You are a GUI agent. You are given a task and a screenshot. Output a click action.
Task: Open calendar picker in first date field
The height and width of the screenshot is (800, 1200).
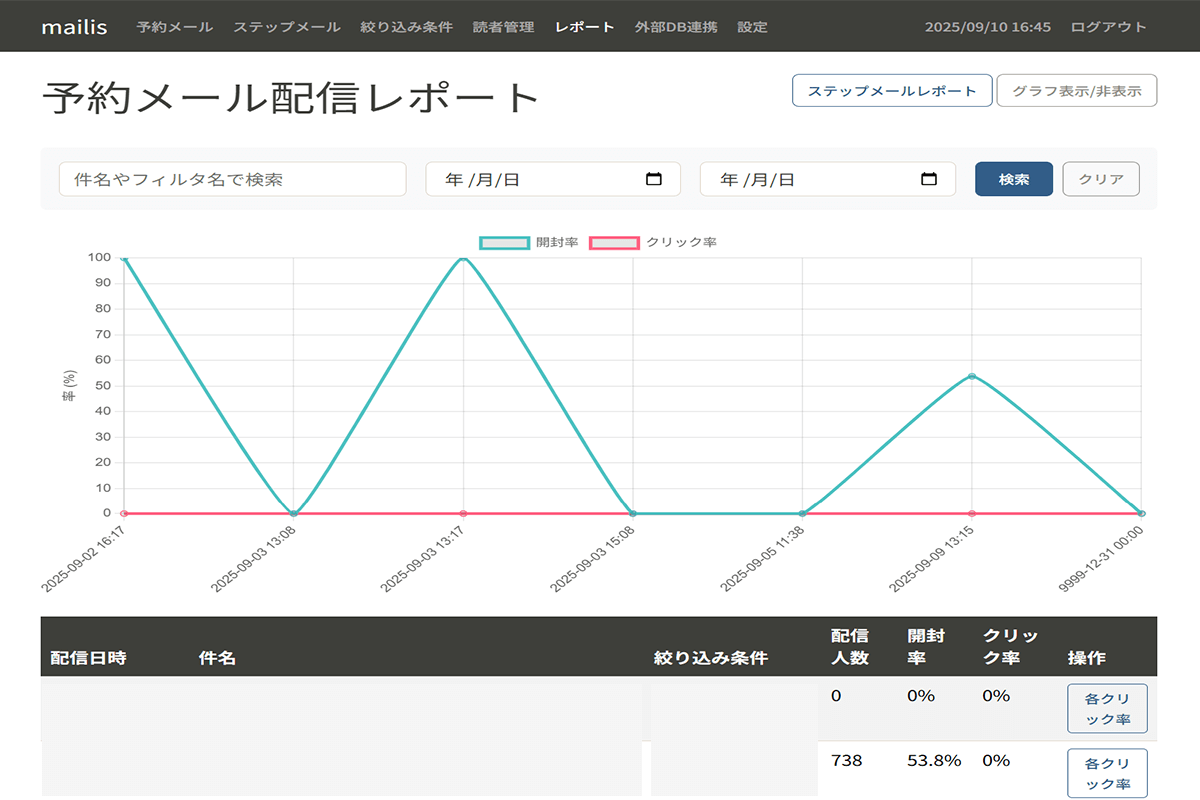click(x=654, y=179)
